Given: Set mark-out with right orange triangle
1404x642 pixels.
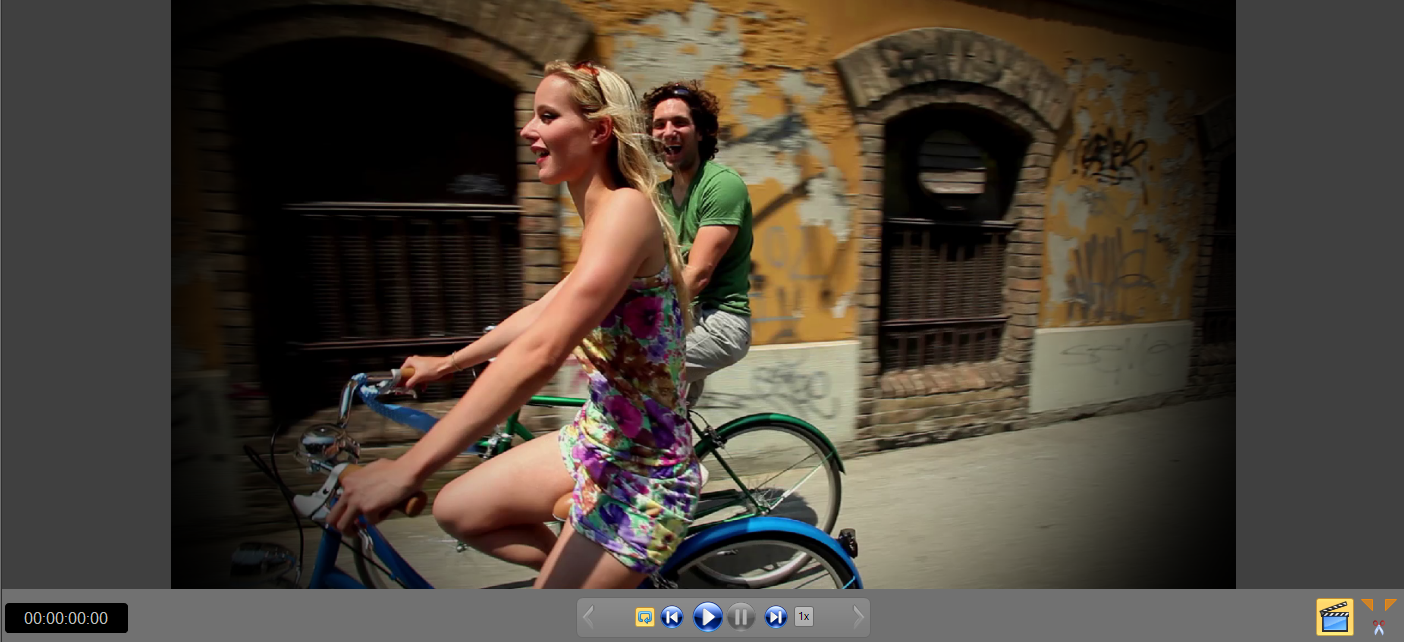Looking at the screenshot, I should pyautogui.click(x=1390, y=605).
